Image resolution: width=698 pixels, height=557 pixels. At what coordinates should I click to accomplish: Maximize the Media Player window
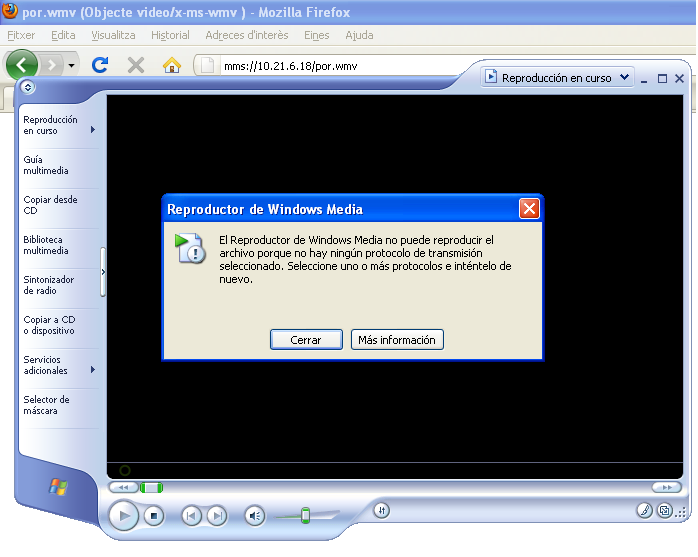click(662, 79)
